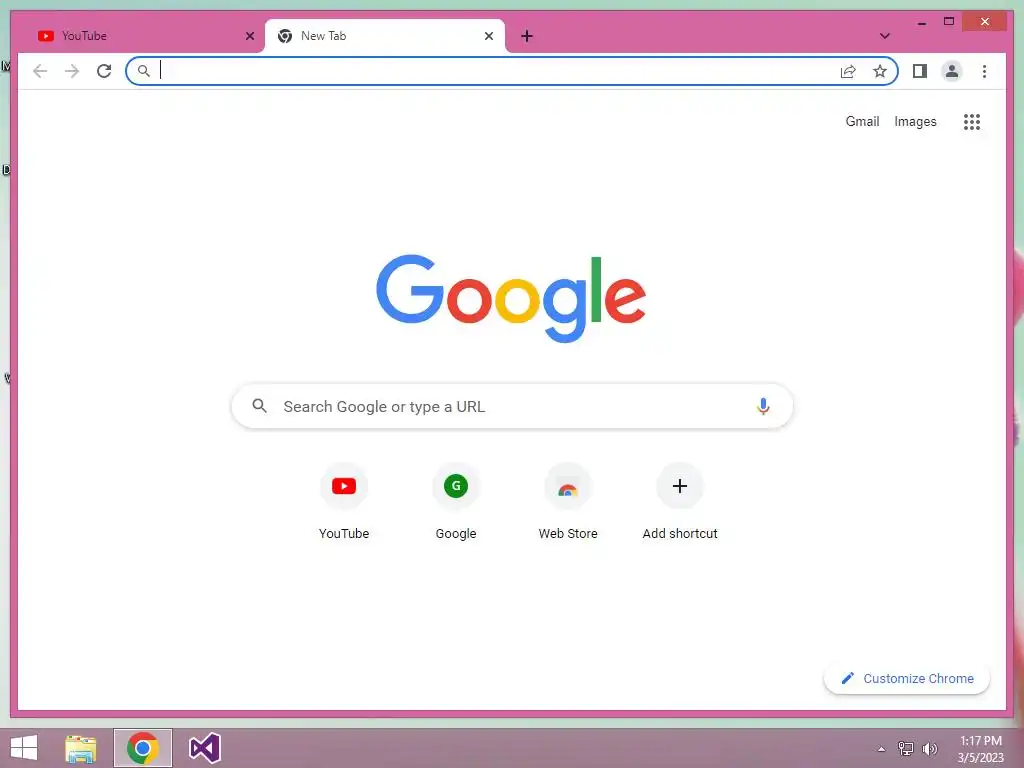Click the Google logo
Screen dimensions: 1024x768
click(511, 298)
